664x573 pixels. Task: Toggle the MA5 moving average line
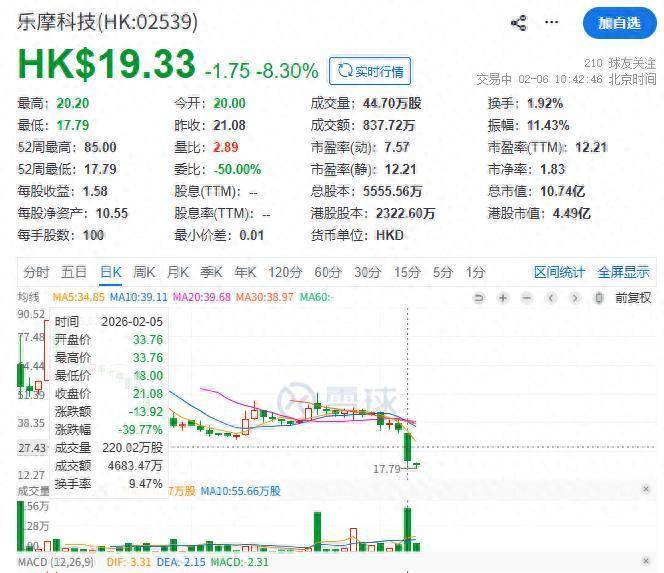(78, 297)
